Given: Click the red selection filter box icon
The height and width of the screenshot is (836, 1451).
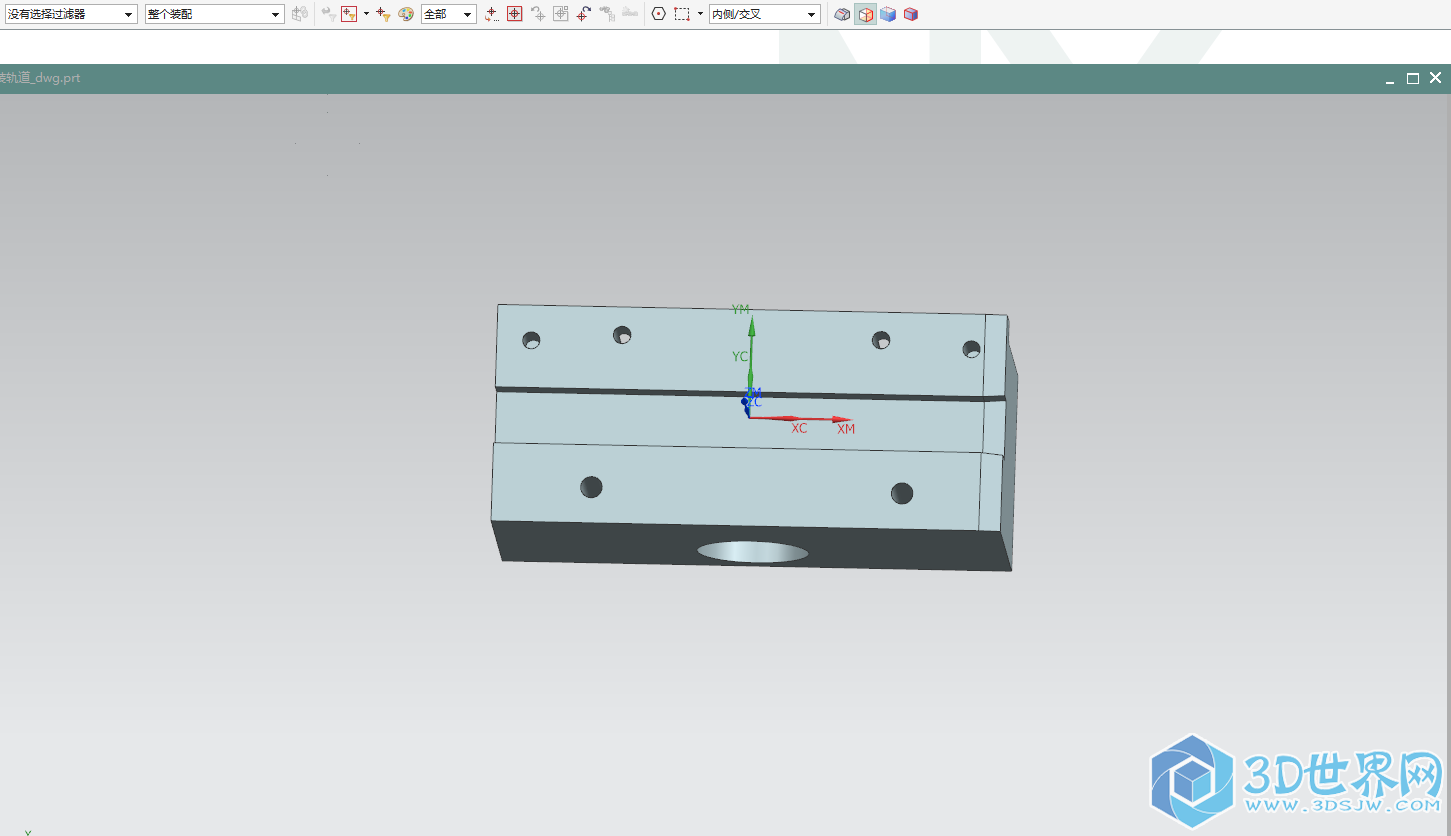Looking at the screenshot, I should 349,14.
